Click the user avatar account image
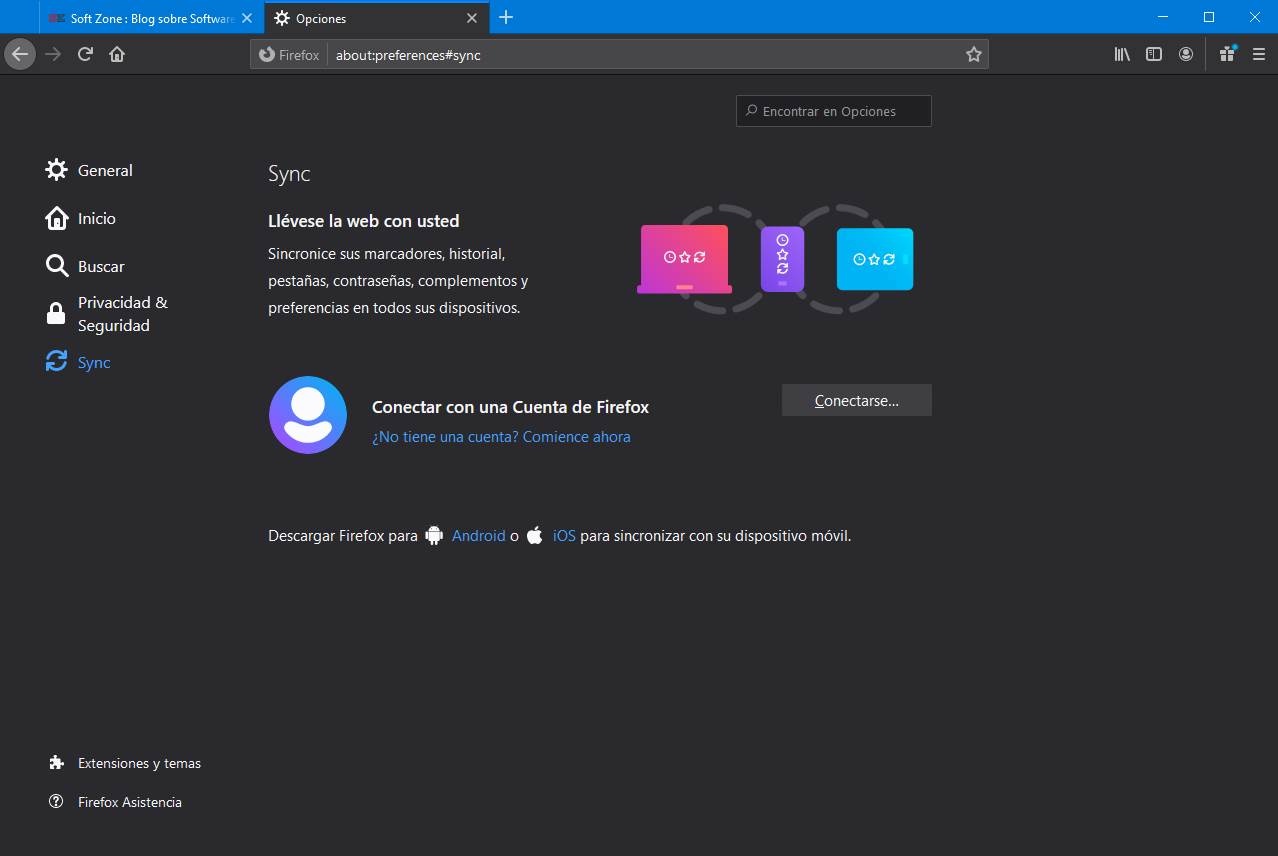Screen dimensions: 1278x856 [308, 415]
